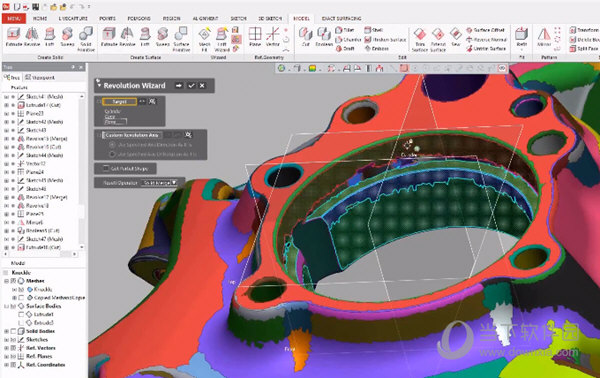Click Surface Primitive tool

point(181,39)
